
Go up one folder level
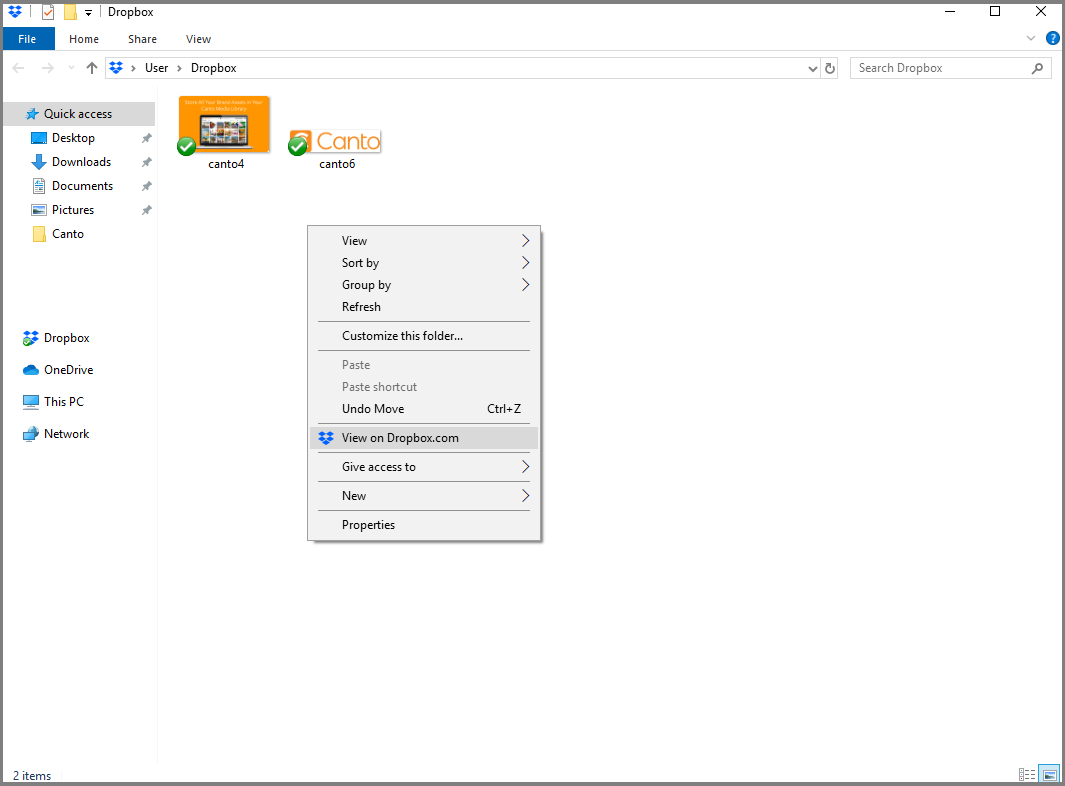coord(92,68)
